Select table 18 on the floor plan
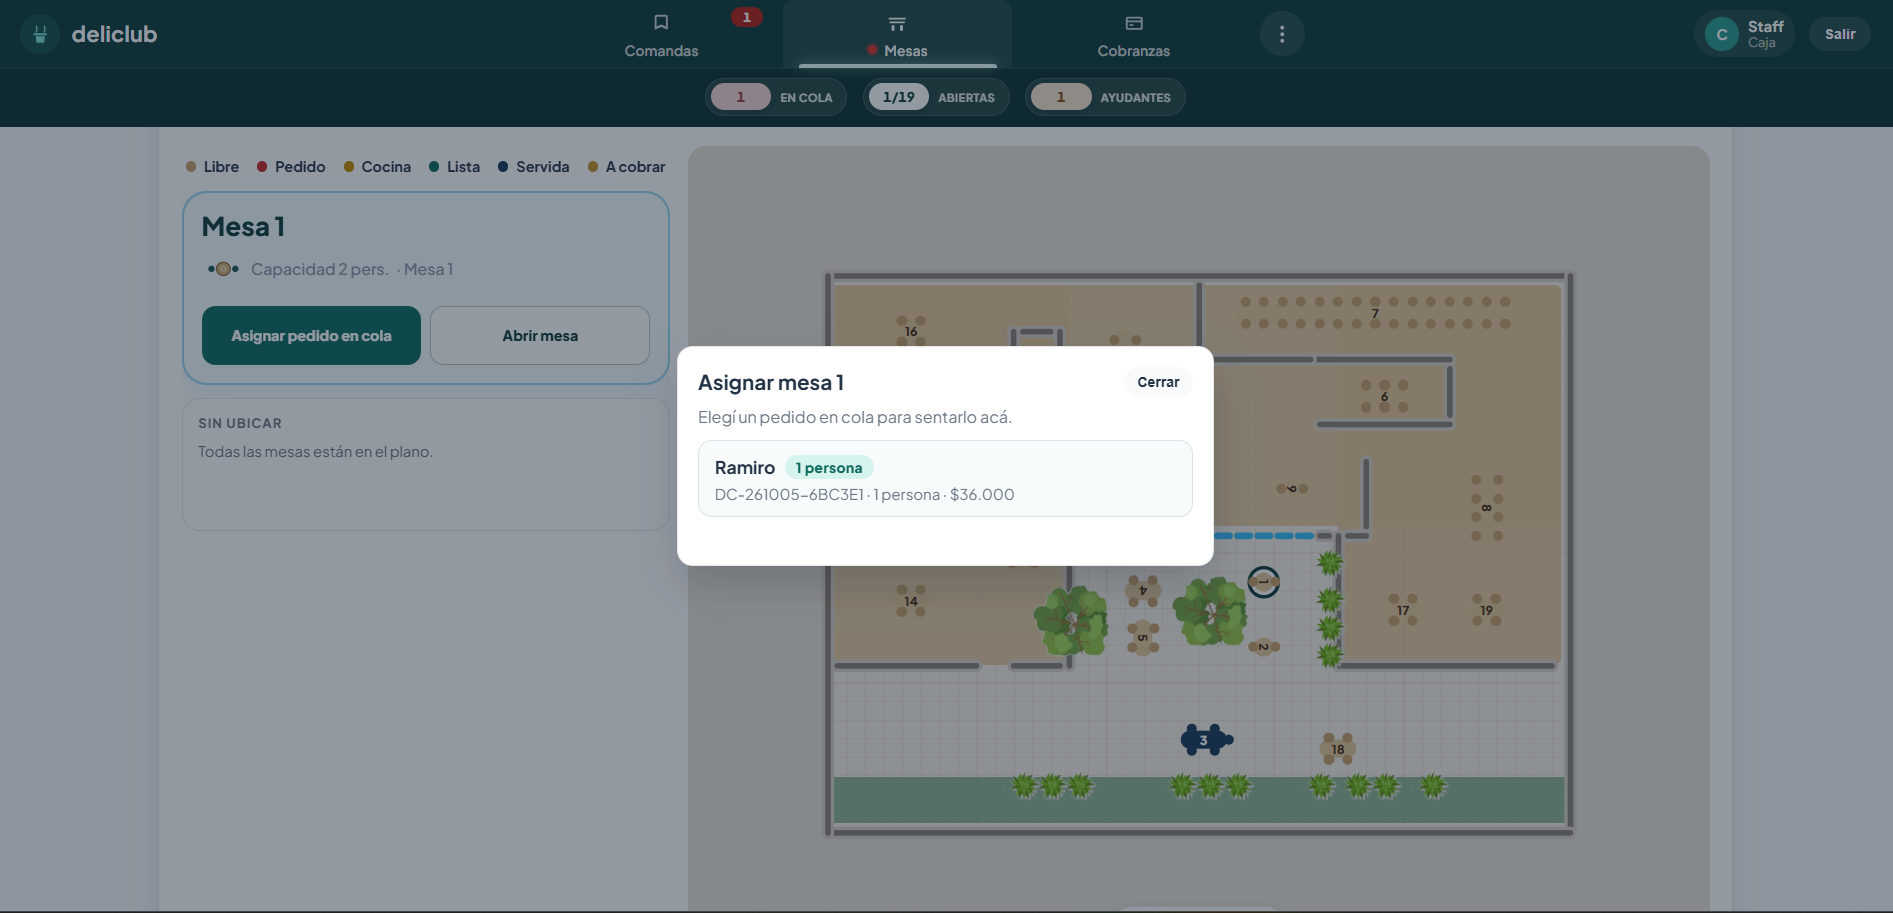This screenshot has height=913, width=1893. (1338, 748)
